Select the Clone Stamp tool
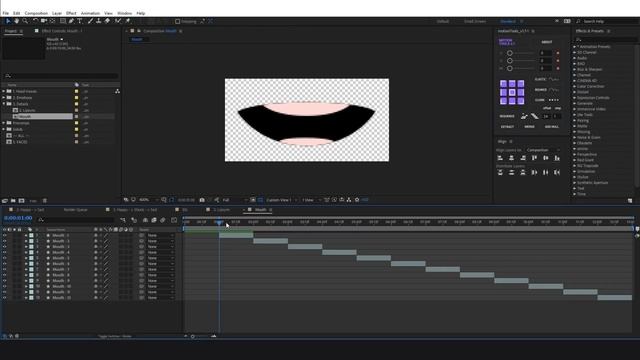Screen dimensions: 640x360 98,21
